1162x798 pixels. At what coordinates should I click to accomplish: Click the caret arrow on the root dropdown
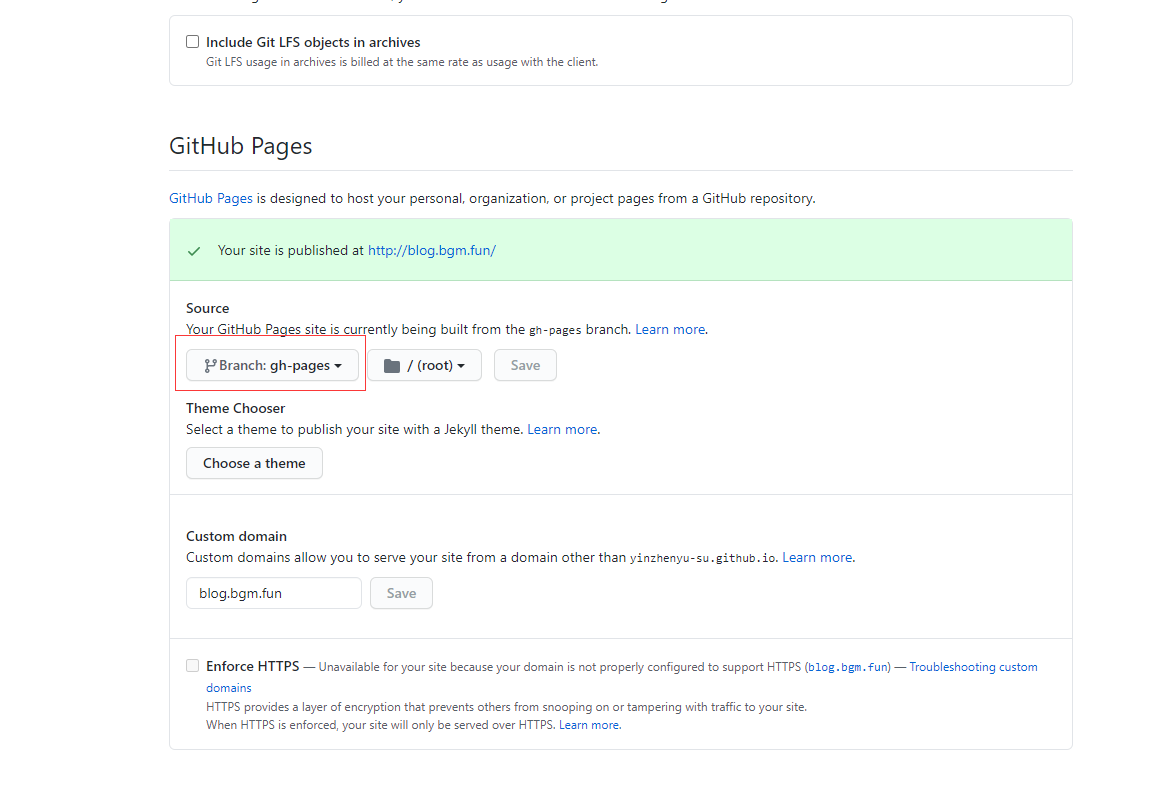coord(461,366)
